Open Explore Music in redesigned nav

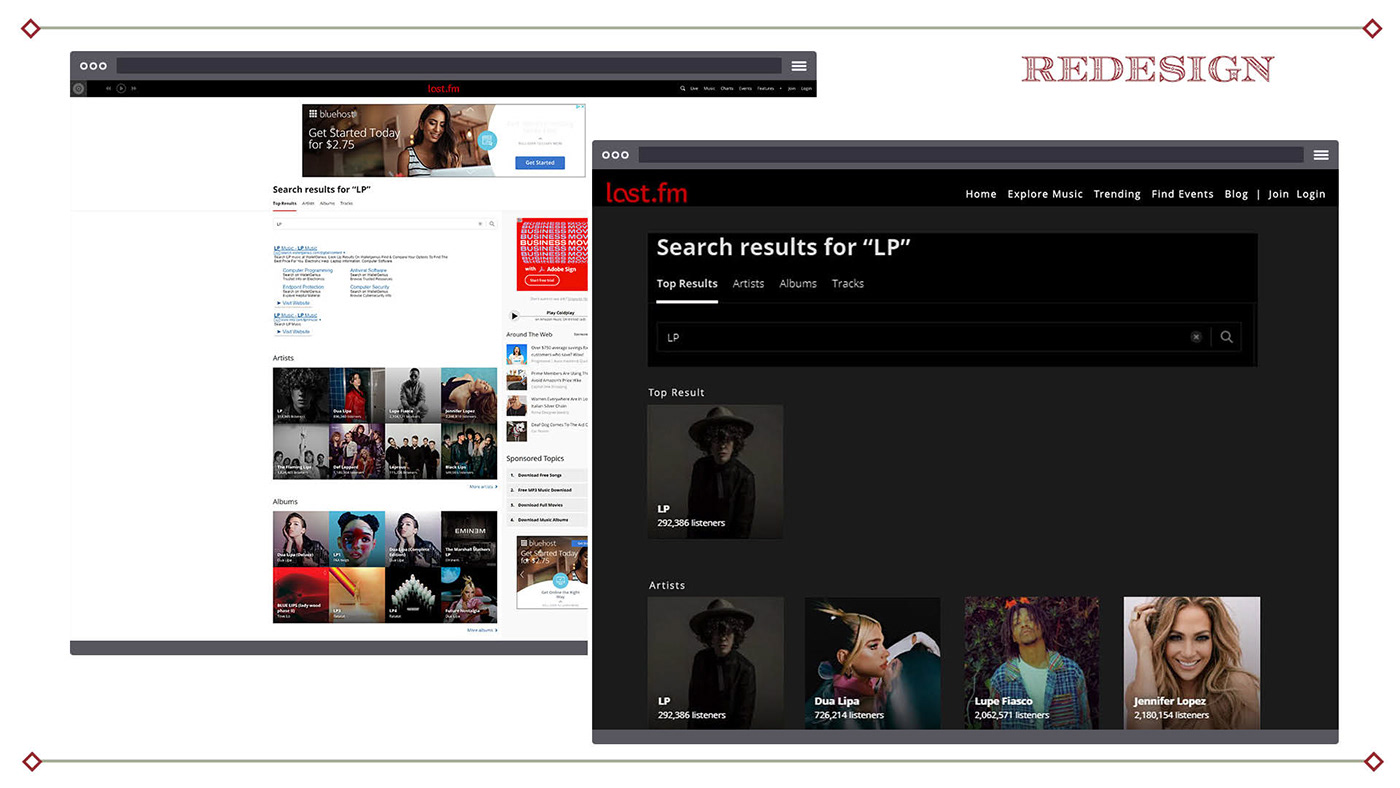pos(1045,194)
